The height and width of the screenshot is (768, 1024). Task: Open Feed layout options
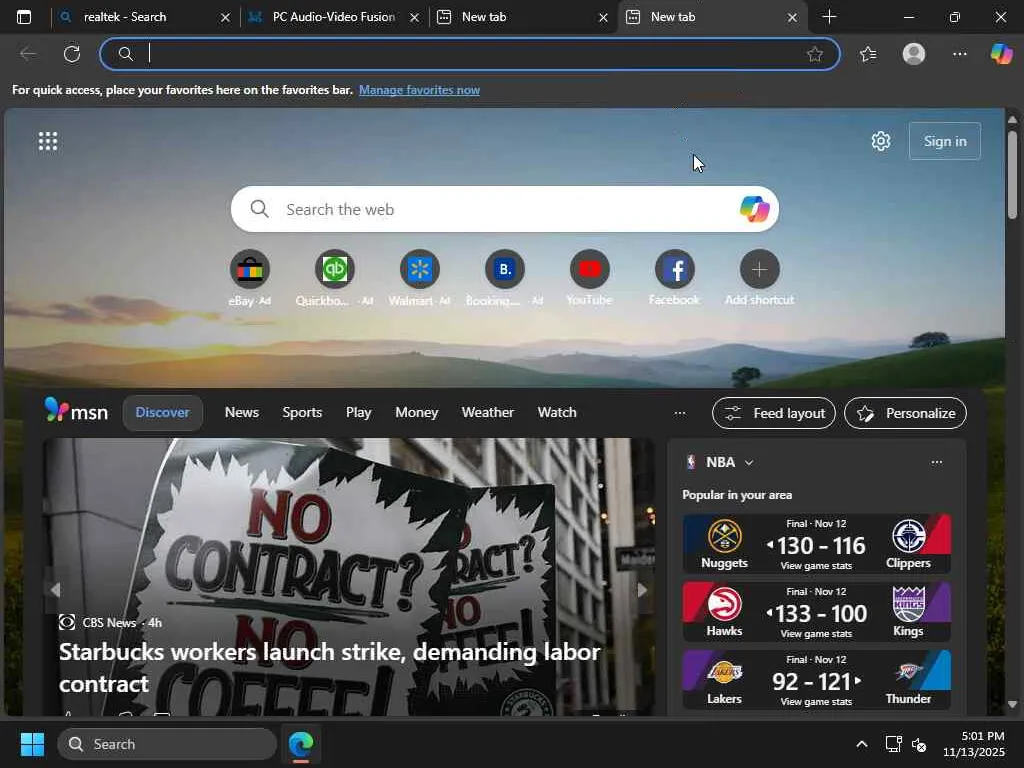pyautogui.click(x=774, y=413)
